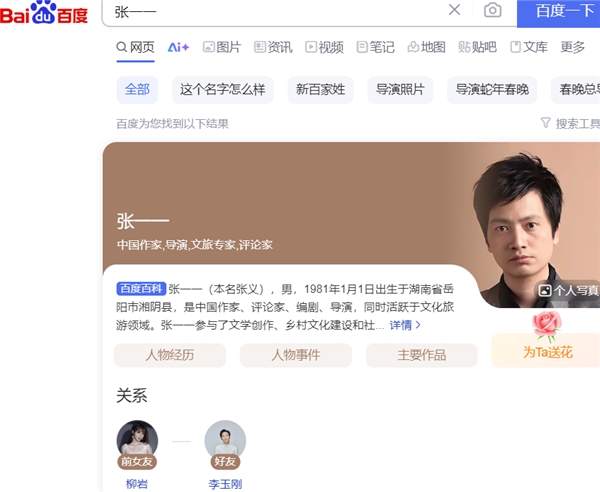Open the 主要作品 section

pyautogui.click(x=422, y=355)
